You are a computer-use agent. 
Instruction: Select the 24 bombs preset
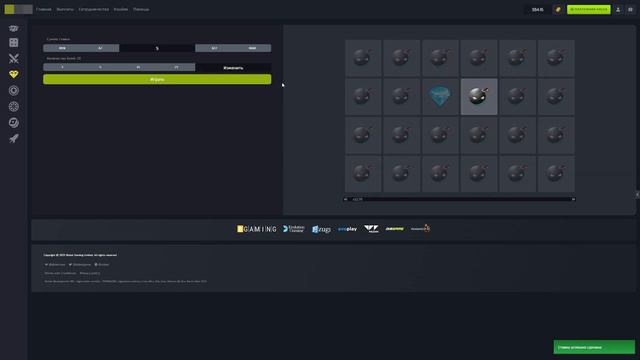tap(176, 67)
